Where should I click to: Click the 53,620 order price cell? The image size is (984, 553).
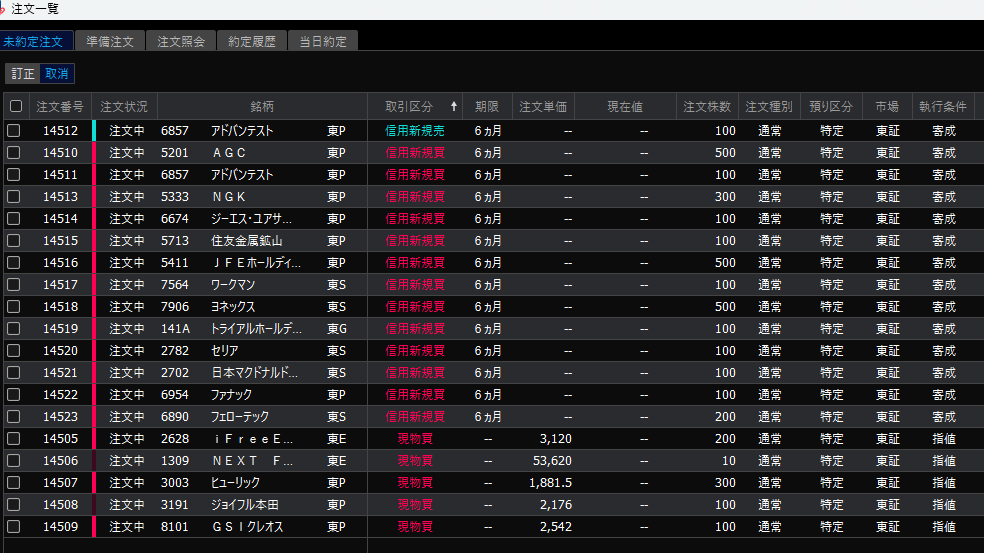550,461
